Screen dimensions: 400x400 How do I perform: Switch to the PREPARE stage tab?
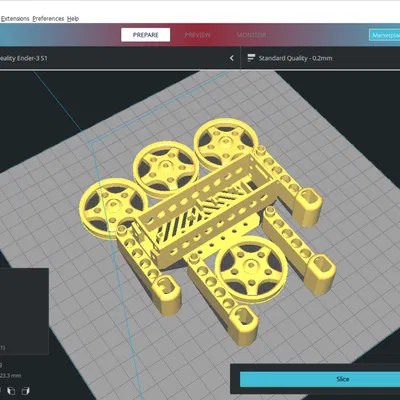[x=146, y=35]
